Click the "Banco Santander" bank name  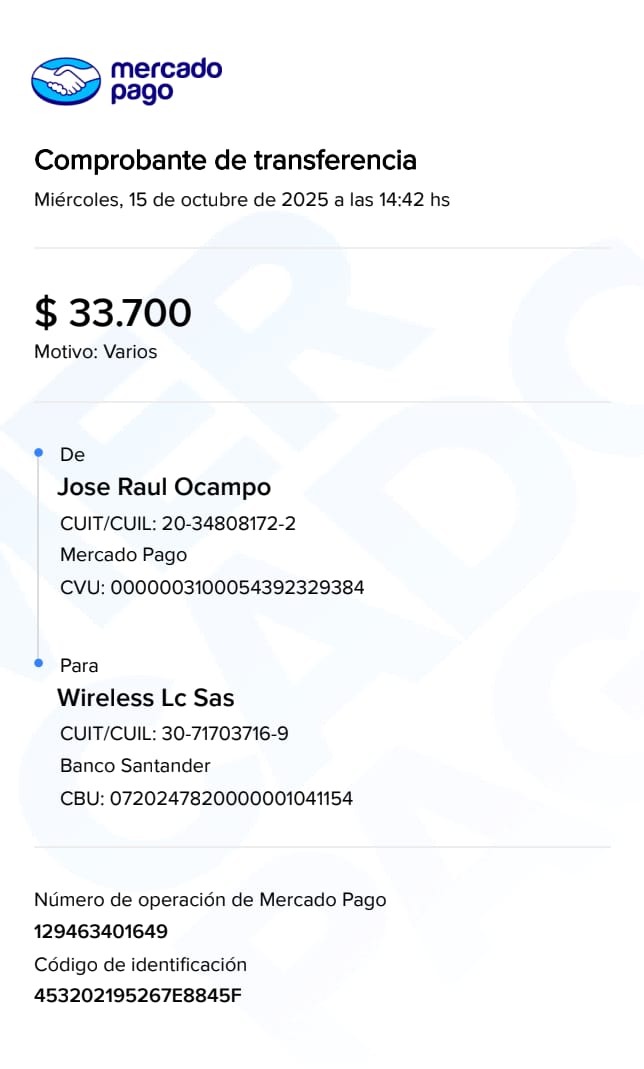coord(135,766)
